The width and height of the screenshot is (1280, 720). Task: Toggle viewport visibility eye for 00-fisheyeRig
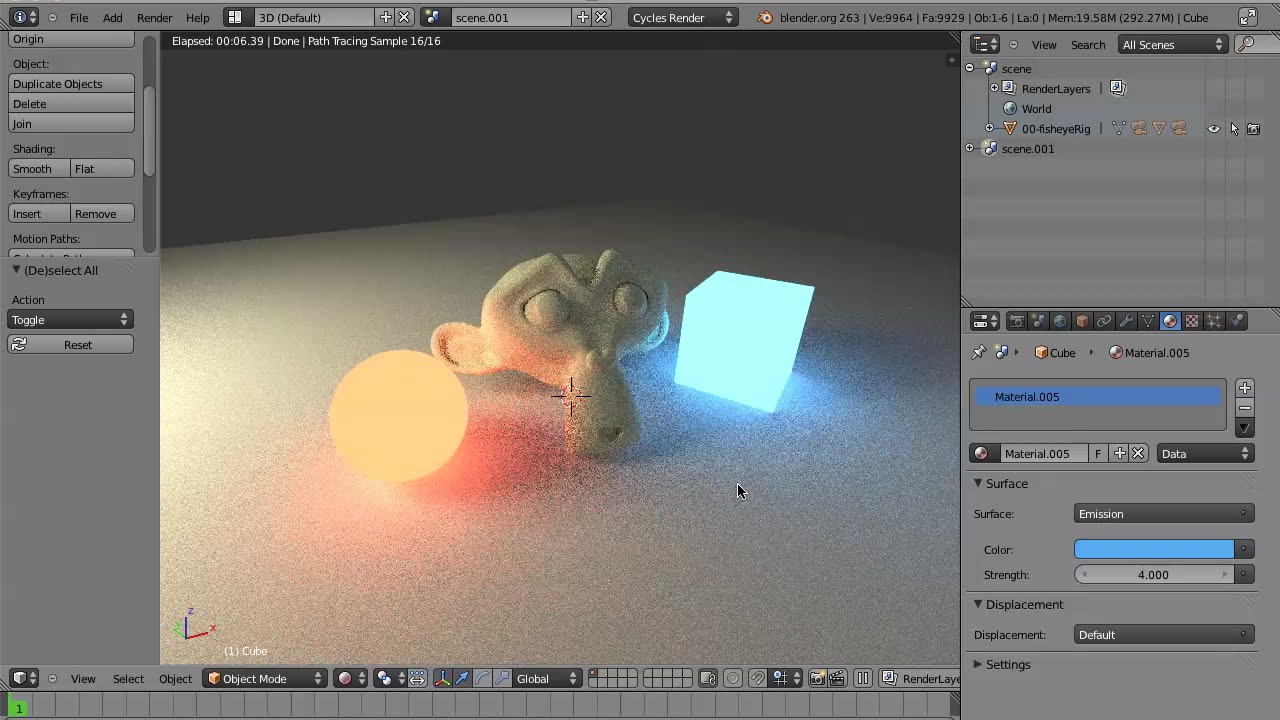tap(1213, 128)
